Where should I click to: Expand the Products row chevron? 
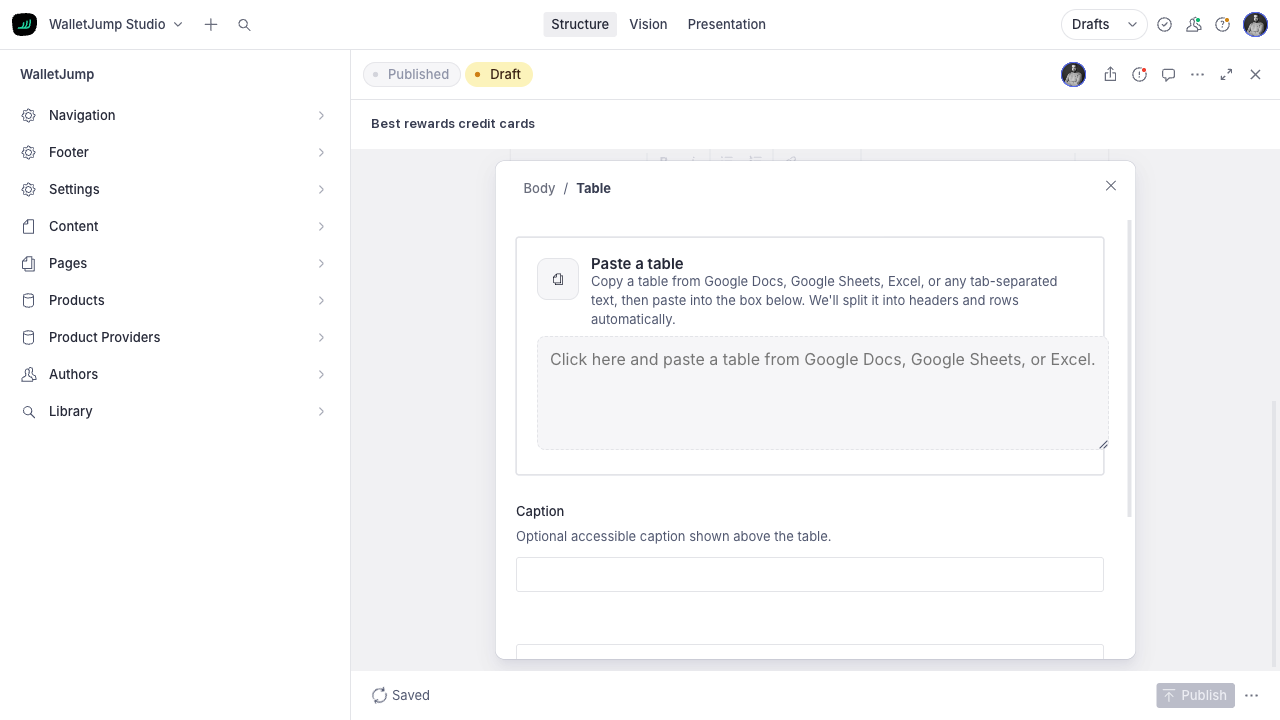click(x=321, y=300)
